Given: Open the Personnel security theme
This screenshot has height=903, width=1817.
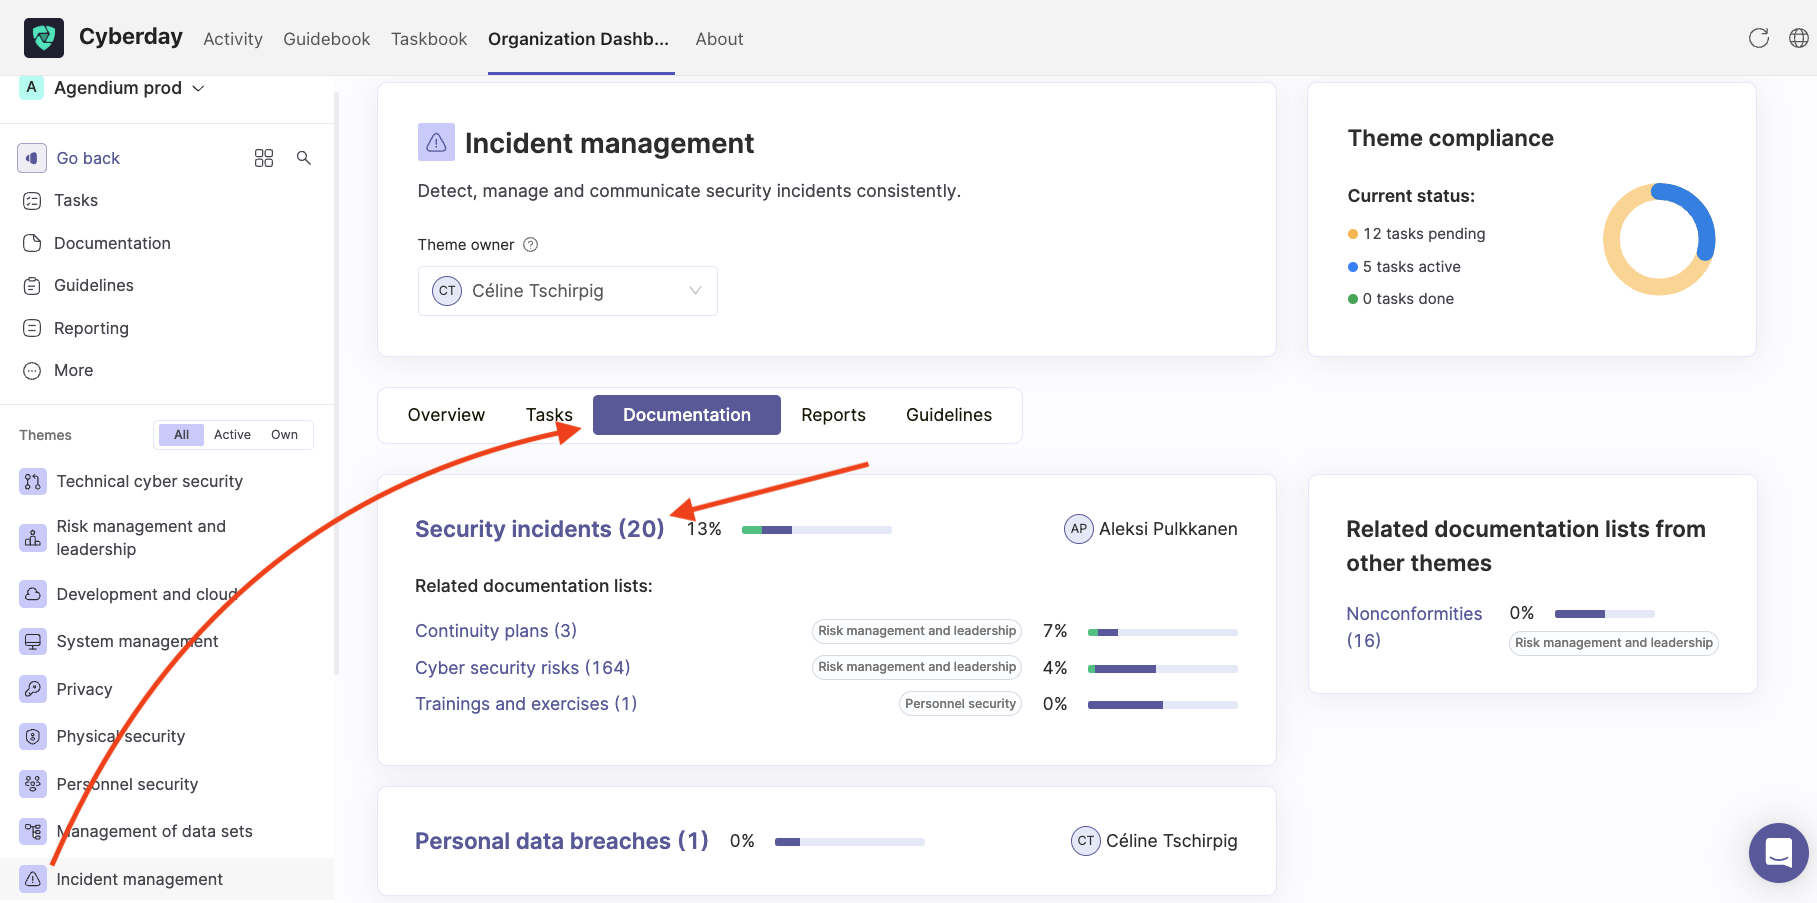Looking at the screenshot, I should click(x=128, y=784).
